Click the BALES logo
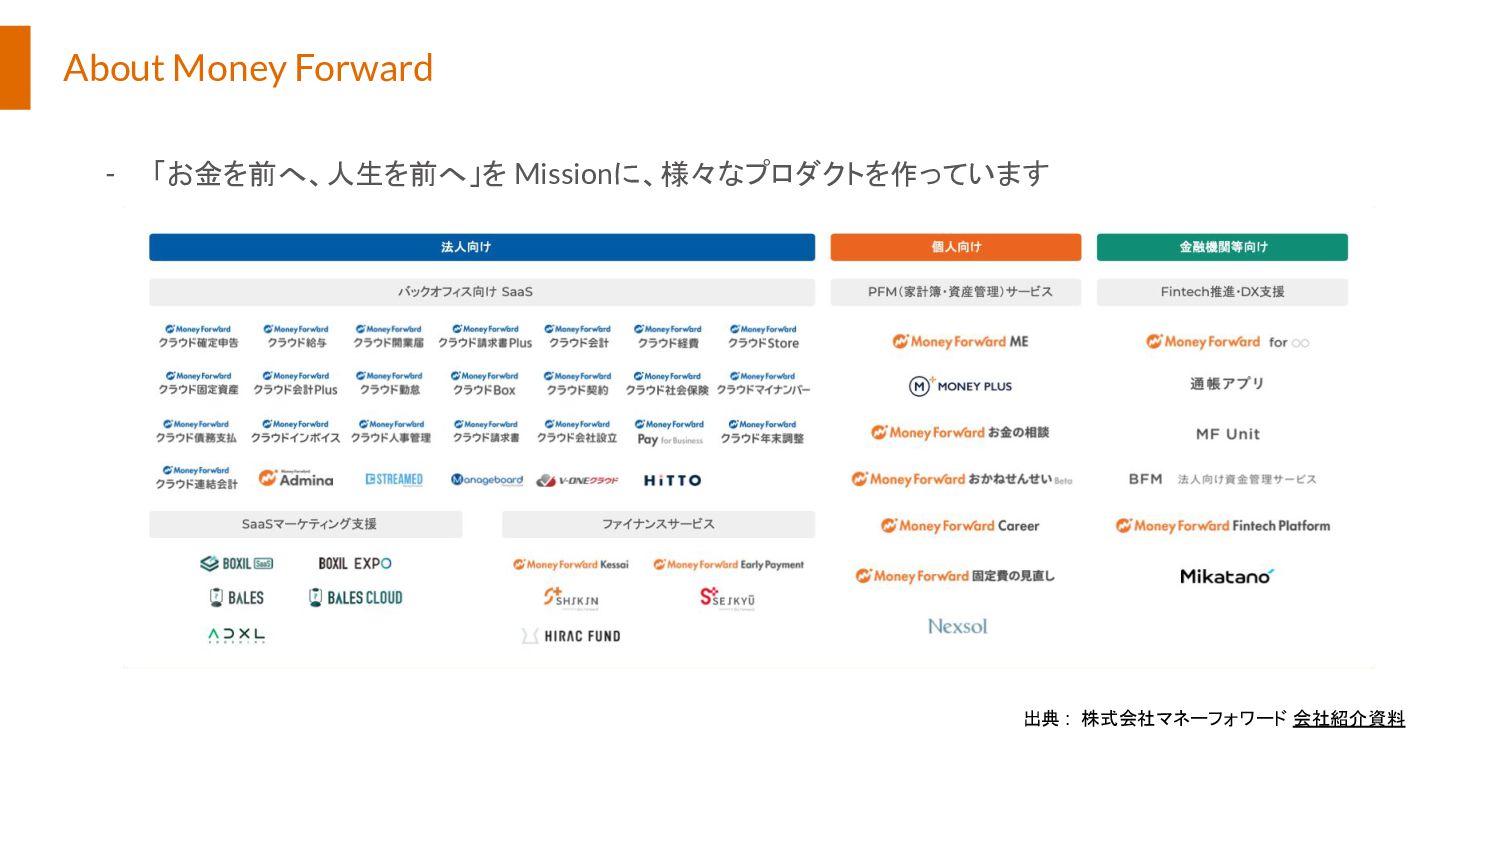This screenshot has width=1500, height=844. [x=237, y=597]
